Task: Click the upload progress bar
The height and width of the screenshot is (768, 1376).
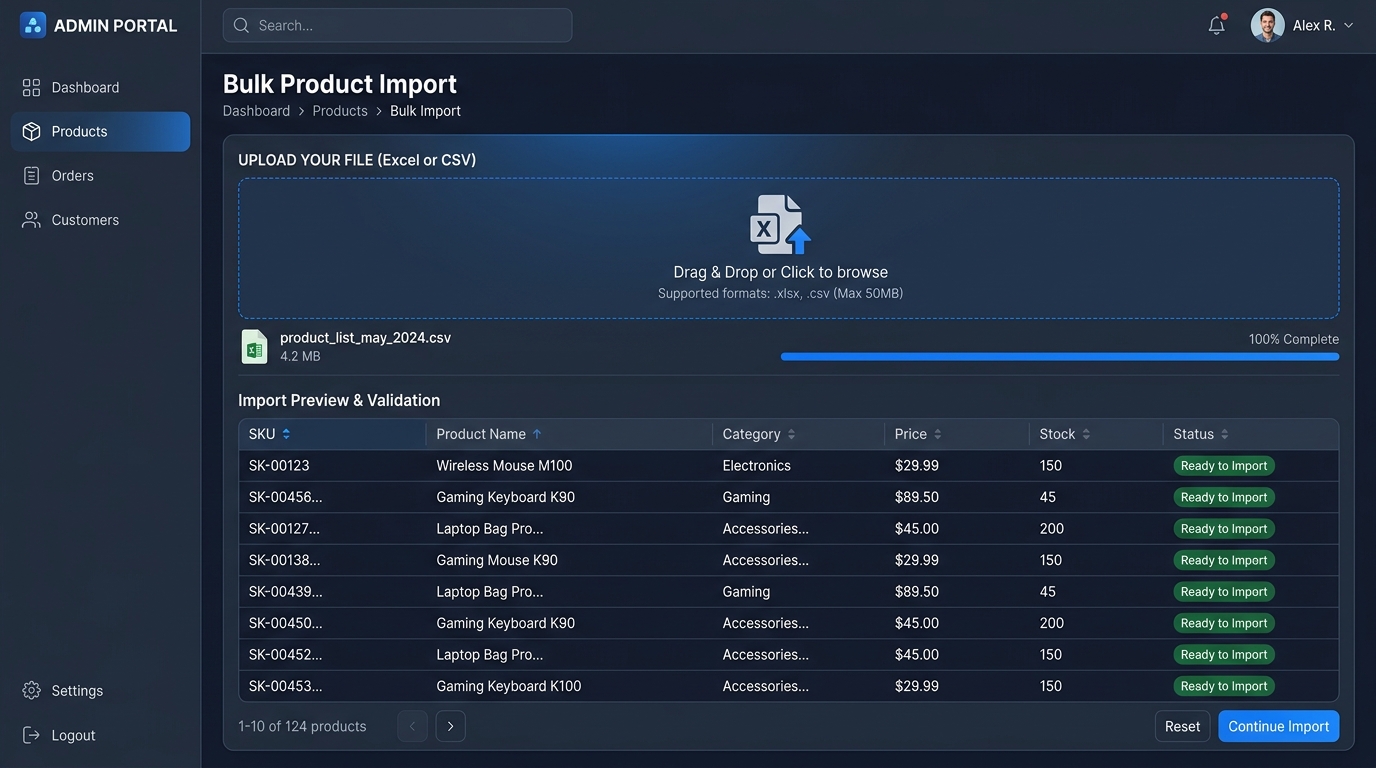Action: pos(1060,356)
